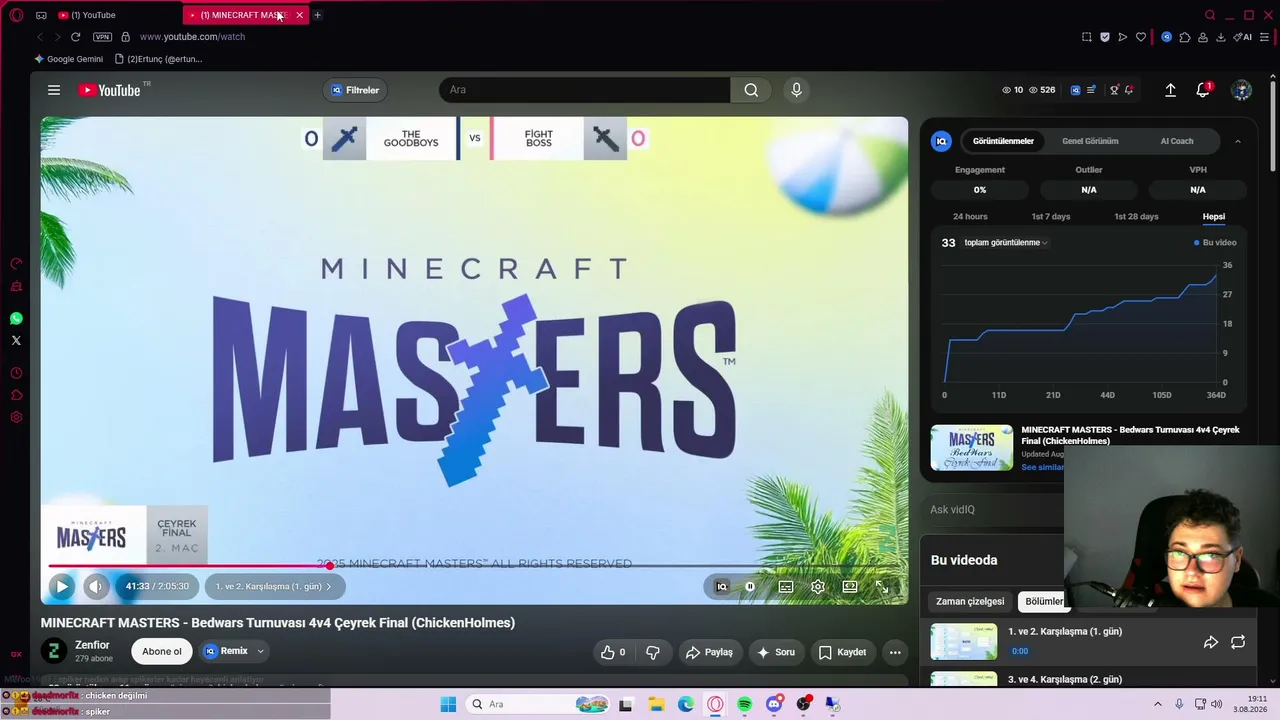The height and width of the screenshot is (720, 1280).
Task: Select the 1st 7 days range
Action: [1051, 216]
